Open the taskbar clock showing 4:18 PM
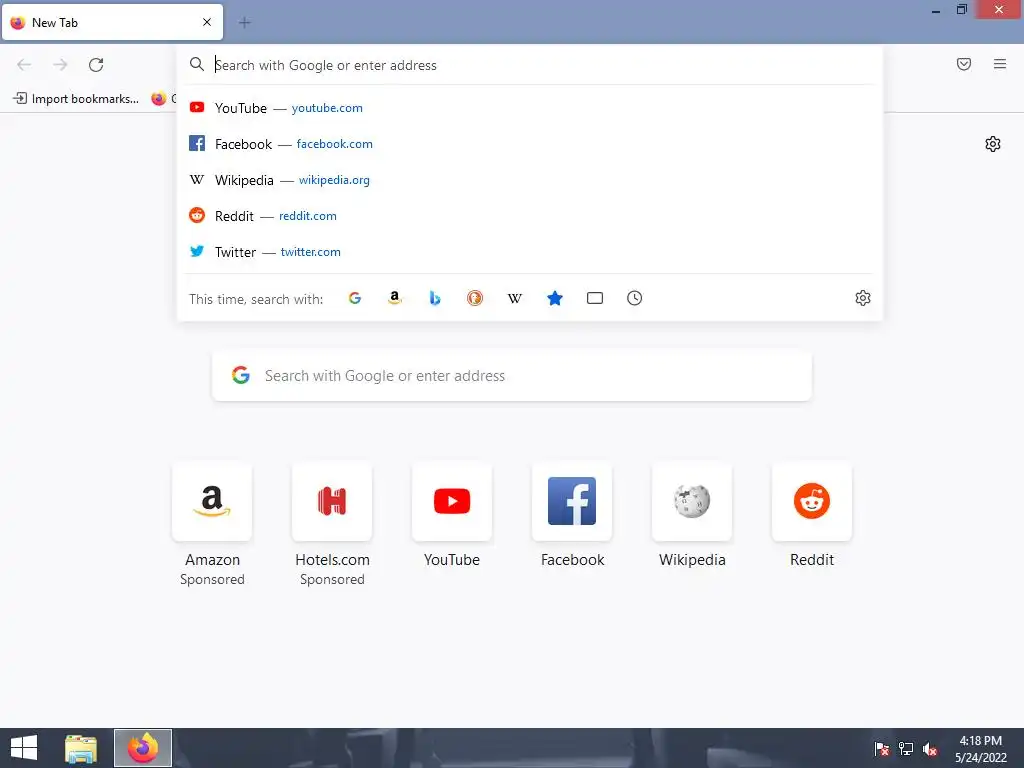The height and width of the screenshot is (768, 1024). (981, 749)
